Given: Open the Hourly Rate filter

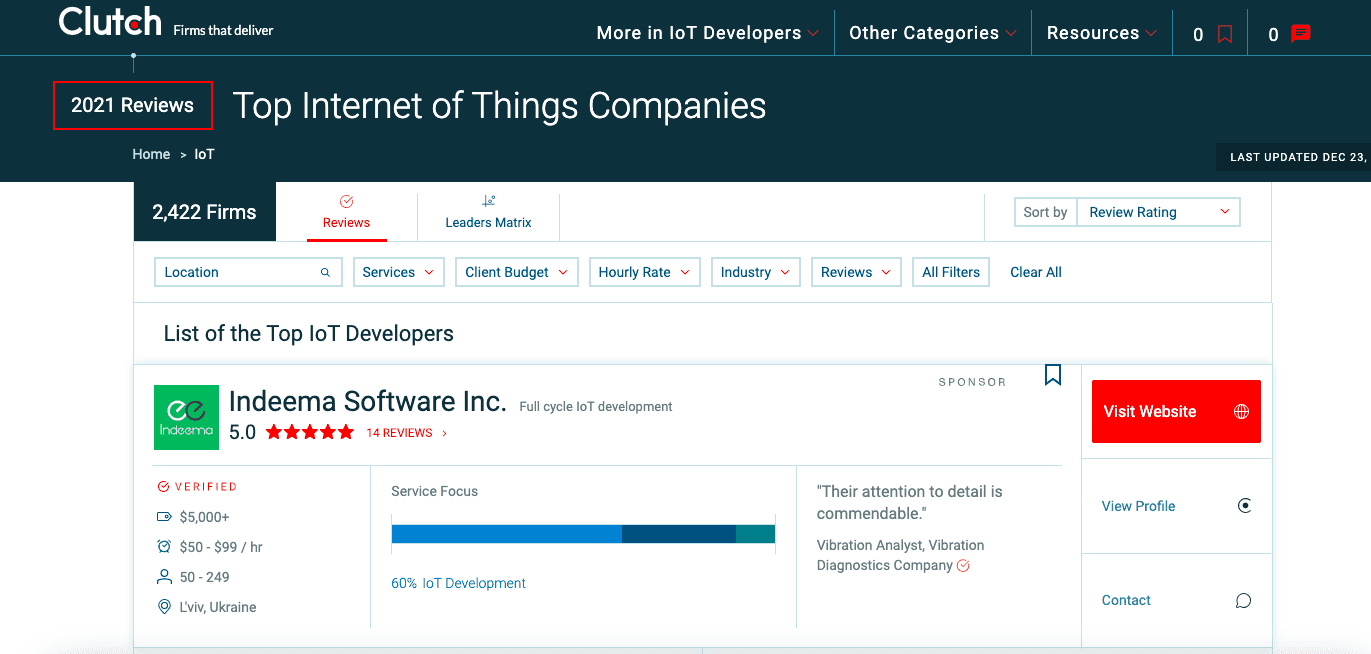Looking at the screenshot, I should tap(643, 272).
